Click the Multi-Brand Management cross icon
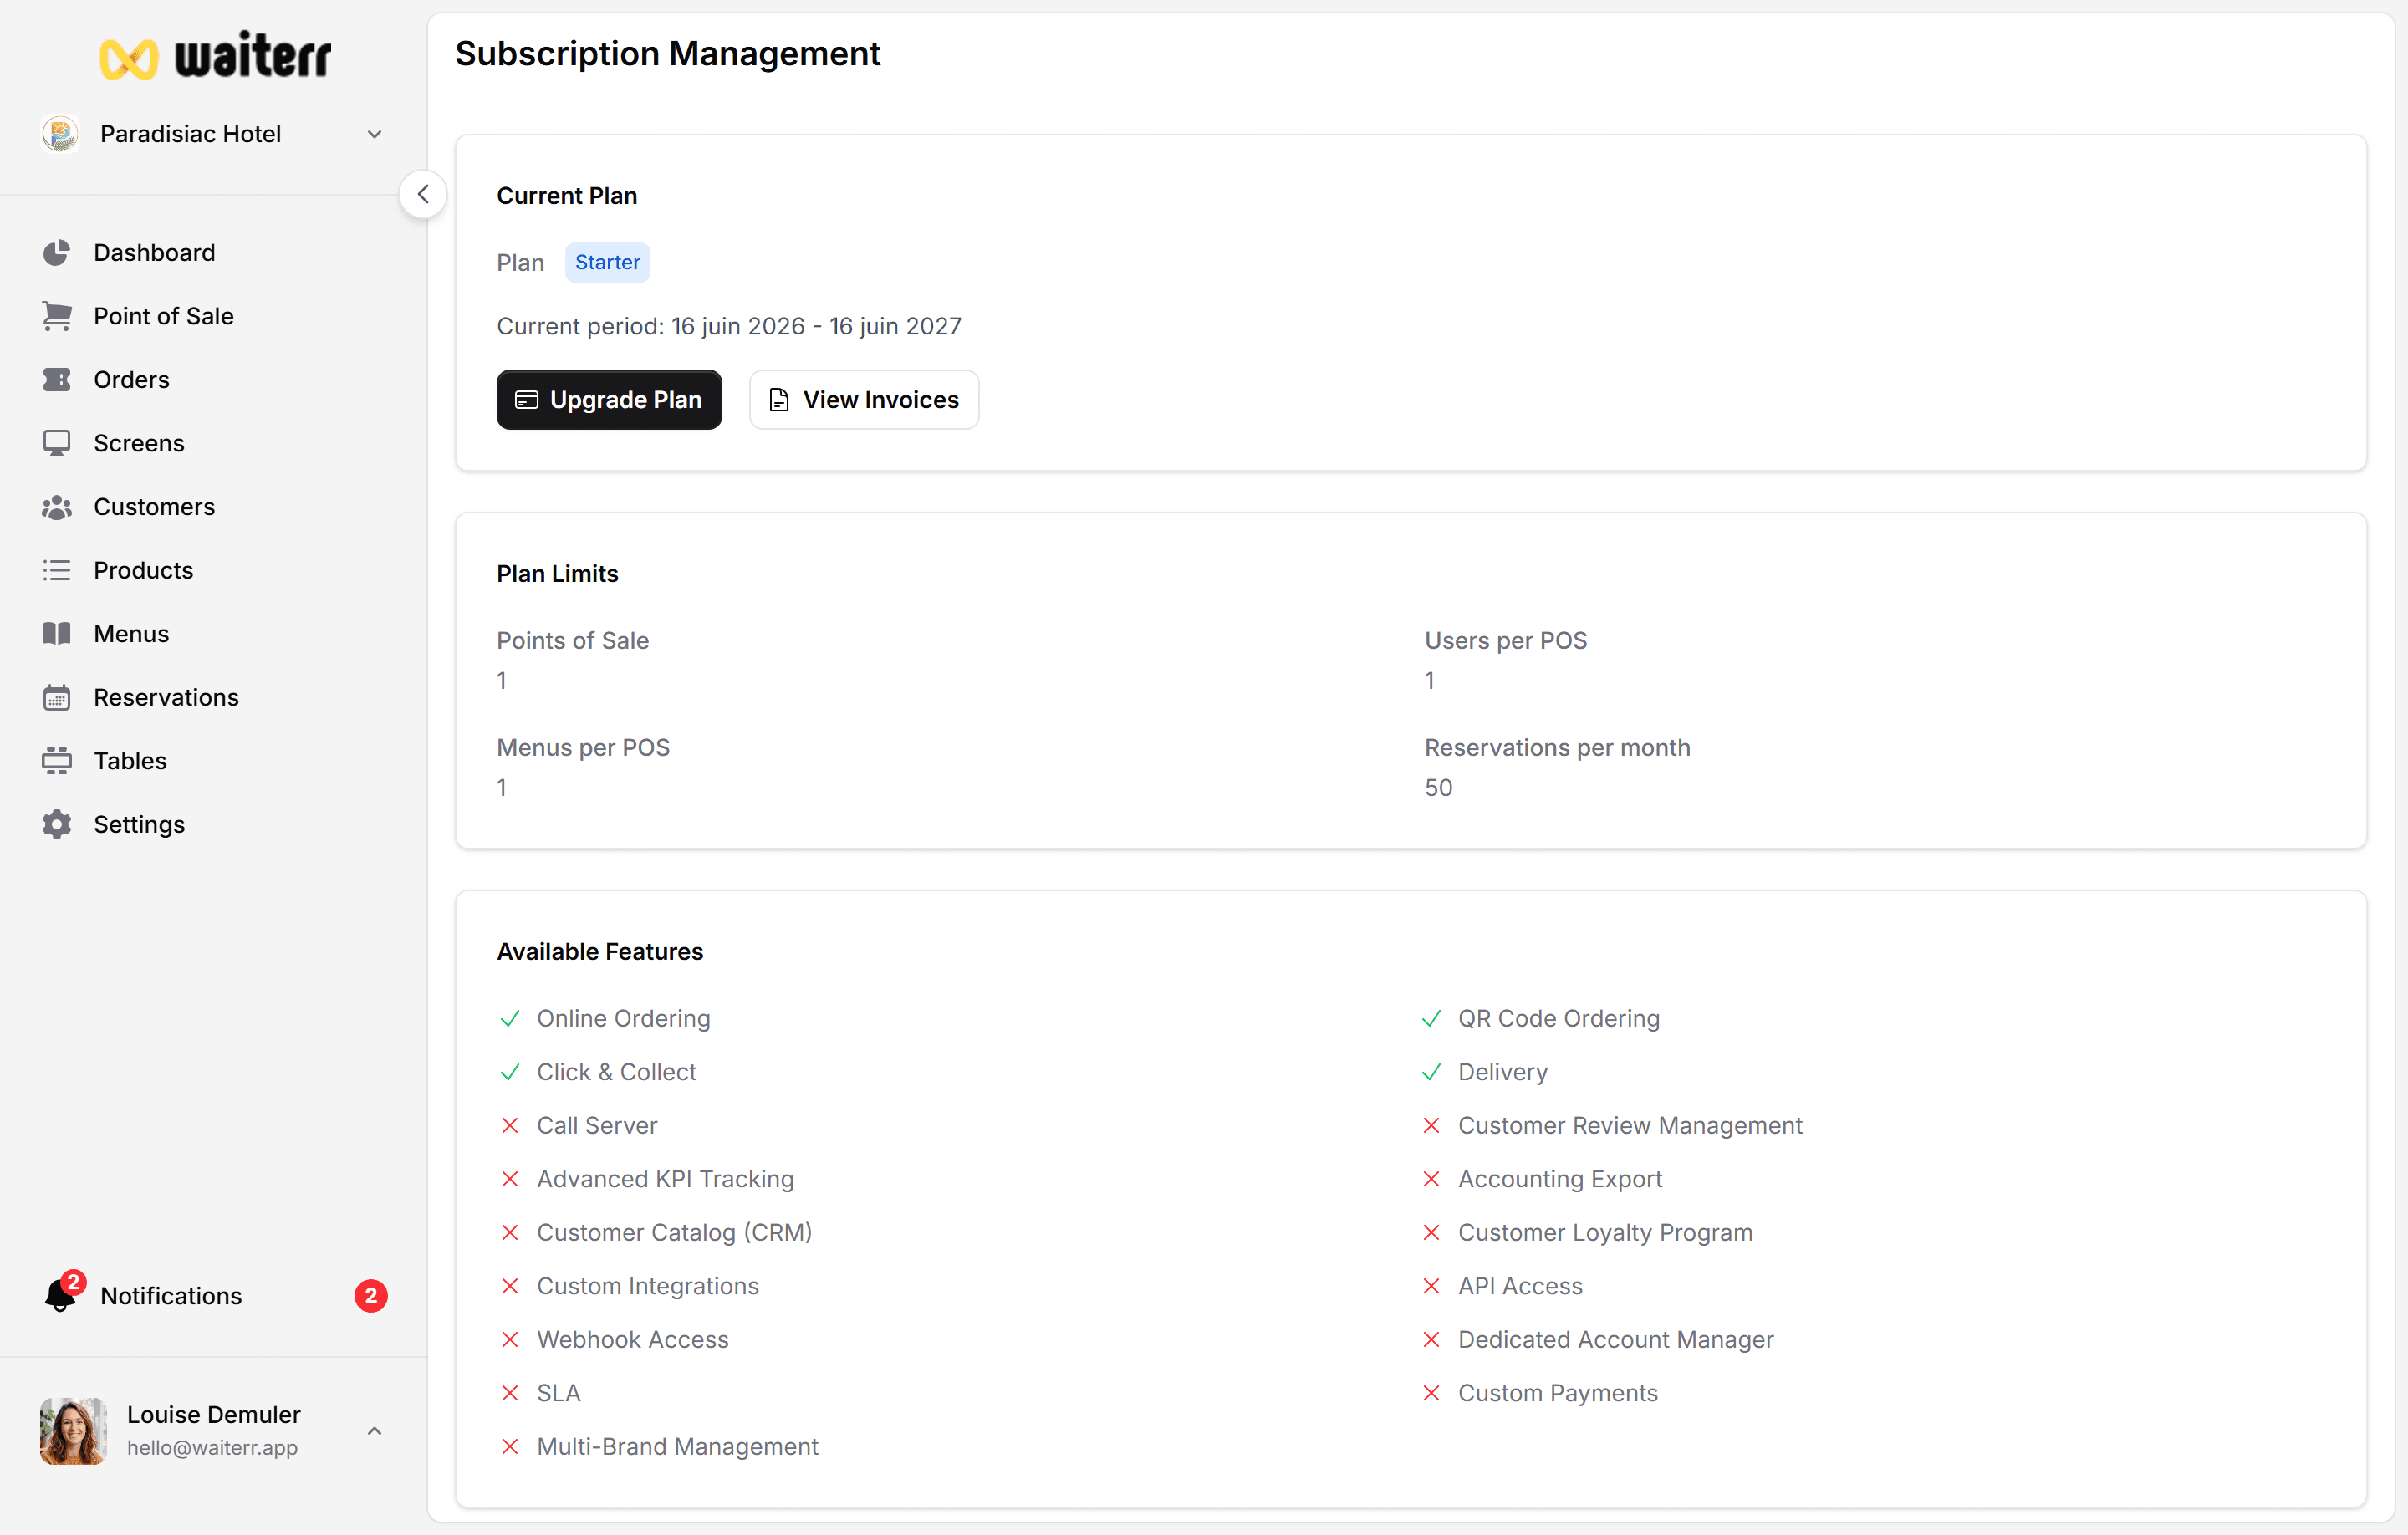This screenshot has width=2408, height=1535. coord(510,1446)
